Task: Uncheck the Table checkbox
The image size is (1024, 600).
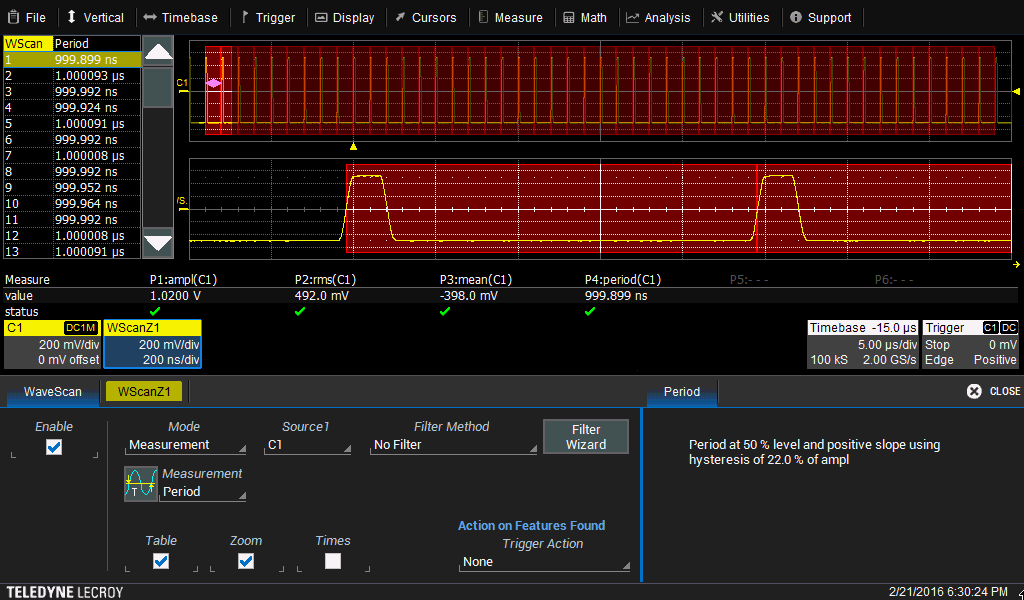Action: coord(160,561)
